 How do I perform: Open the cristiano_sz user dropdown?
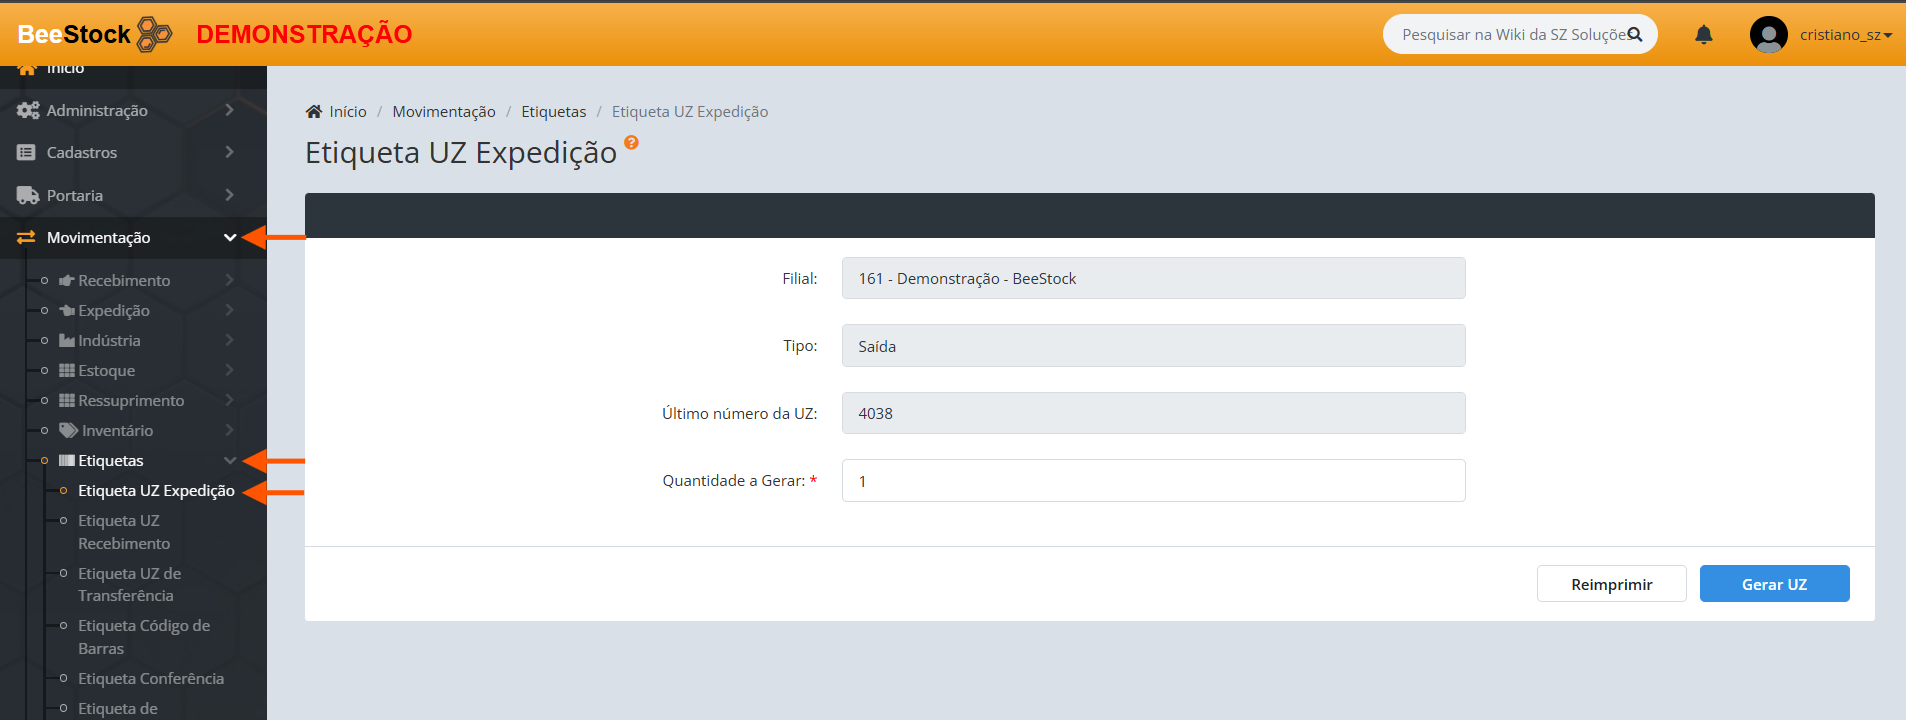(1845, 35)
